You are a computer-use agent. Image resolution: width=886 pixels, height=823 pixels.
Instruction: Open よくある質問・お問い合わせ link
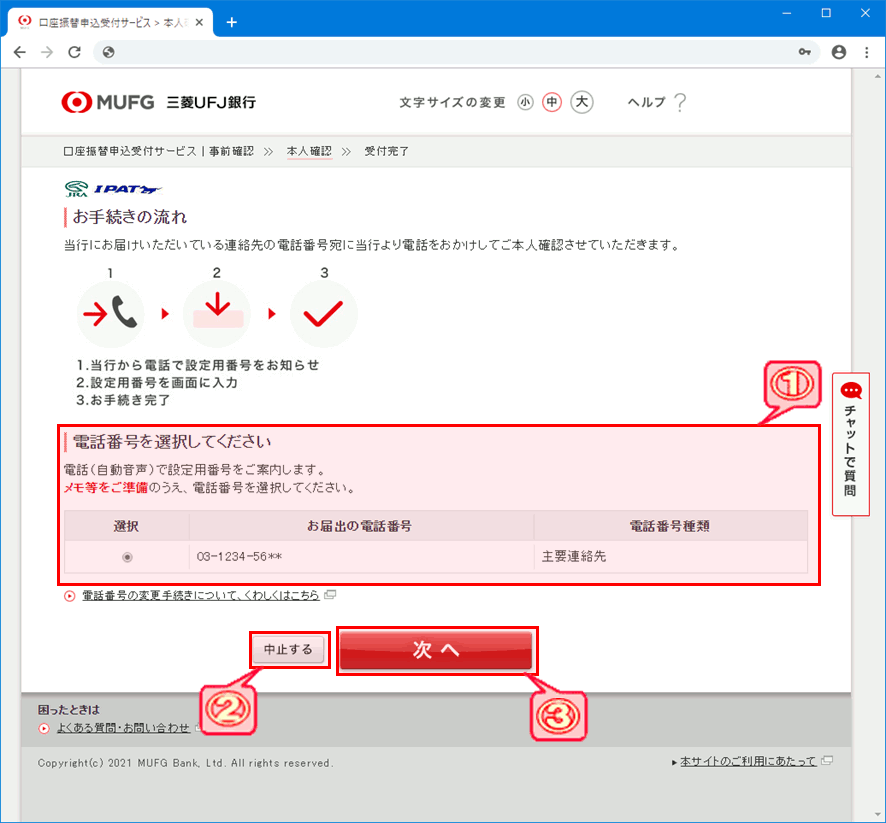pyautogui.click(x=123, y=728)
